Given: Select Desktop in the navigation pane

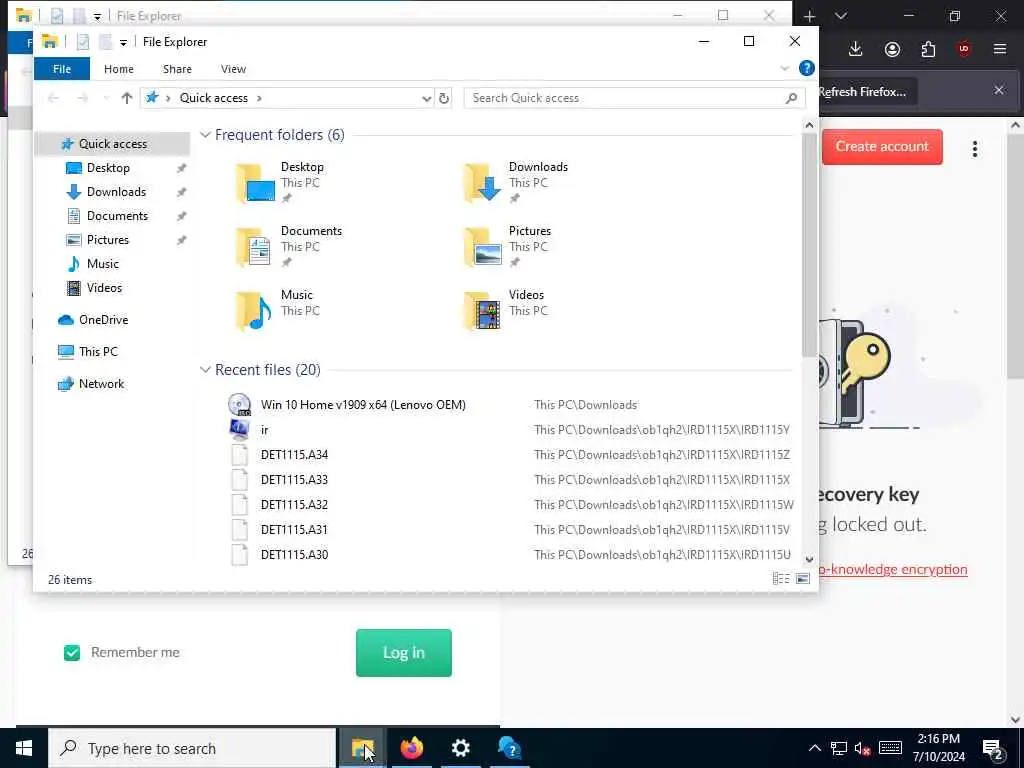Looking at the screenshot, I should [108, 168].
